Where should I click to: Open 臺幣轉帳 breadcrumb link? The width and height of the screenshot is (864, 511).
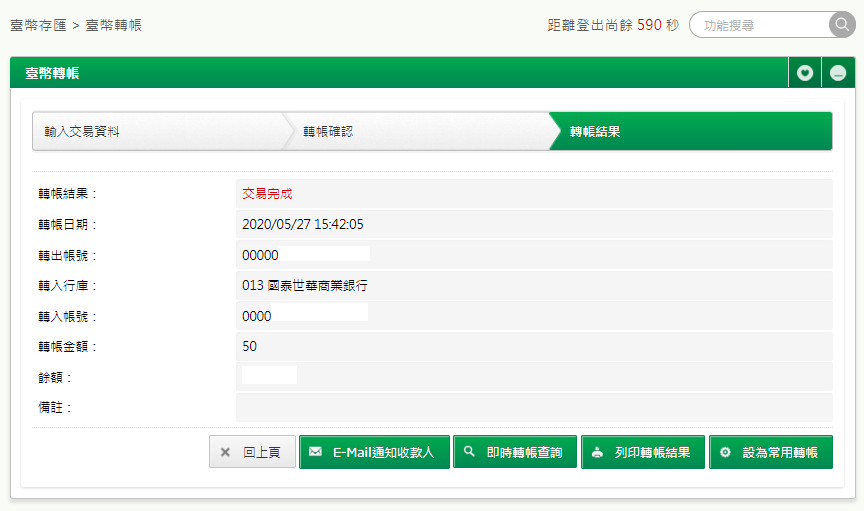pos(114,25)
